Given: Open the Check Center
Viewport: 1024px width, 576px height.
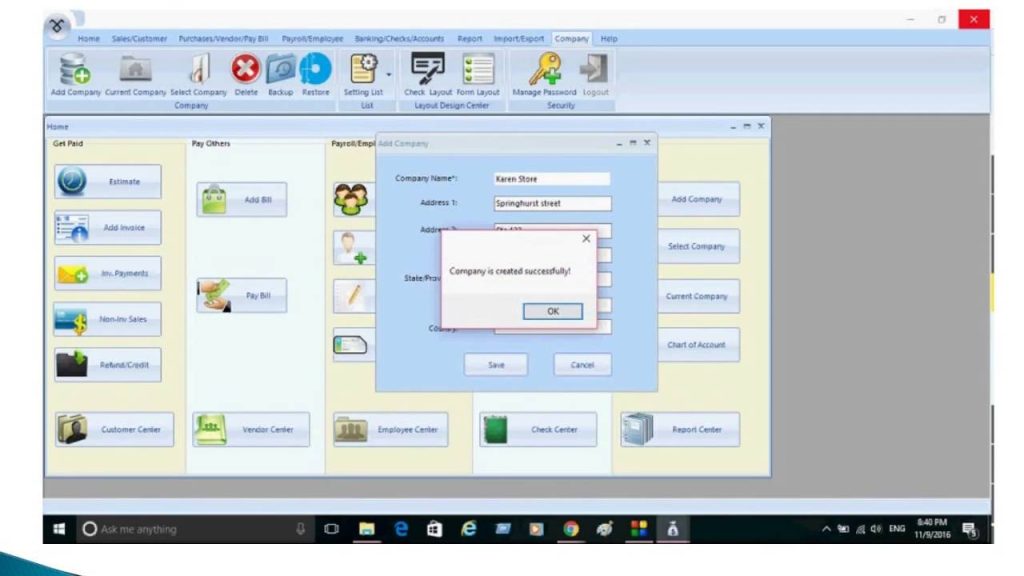Looking at the screenshot, I should coord(538,430).
